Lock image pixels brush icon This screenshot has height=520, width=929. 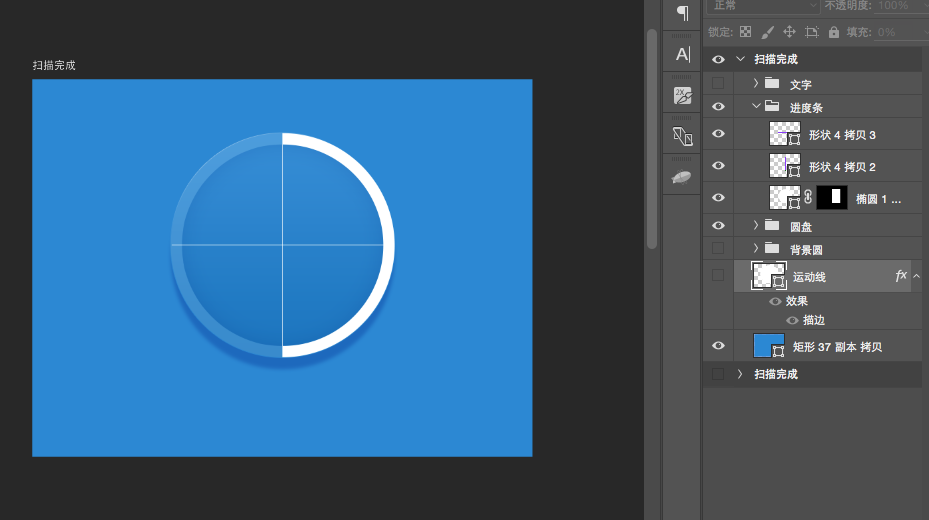(767, 32)
